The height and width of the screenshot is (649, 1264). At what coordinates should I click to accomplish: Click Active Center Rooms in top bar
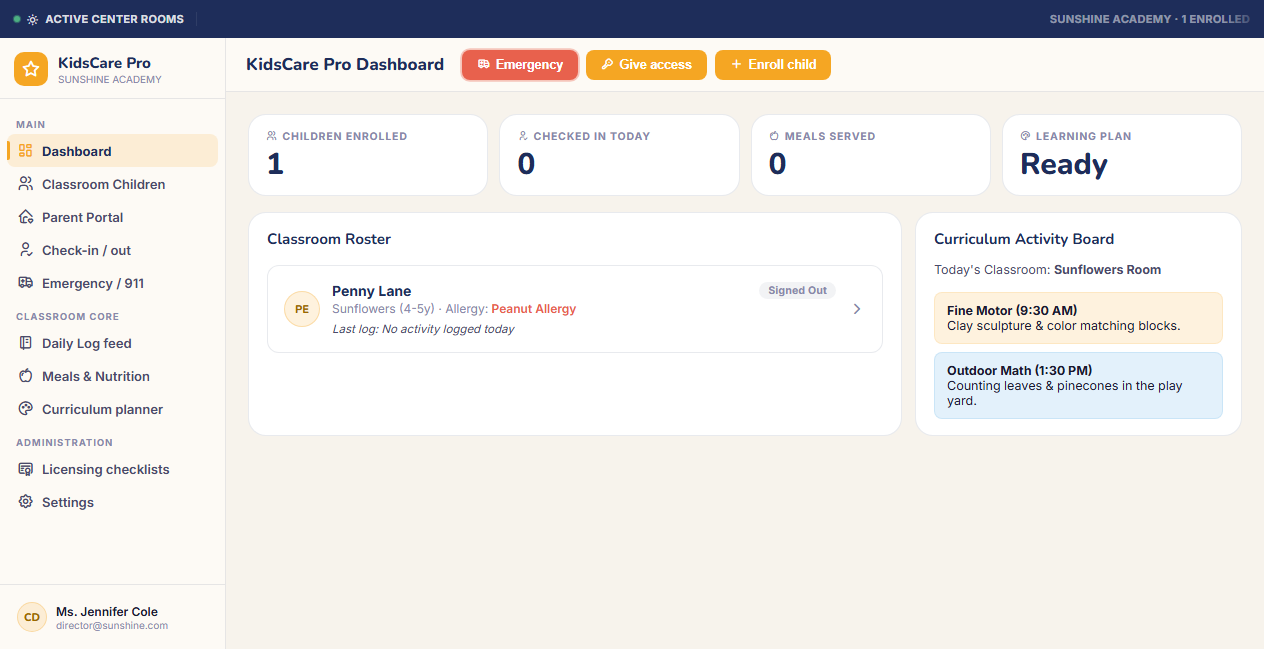pyautogui.click(x=114, y=19)
